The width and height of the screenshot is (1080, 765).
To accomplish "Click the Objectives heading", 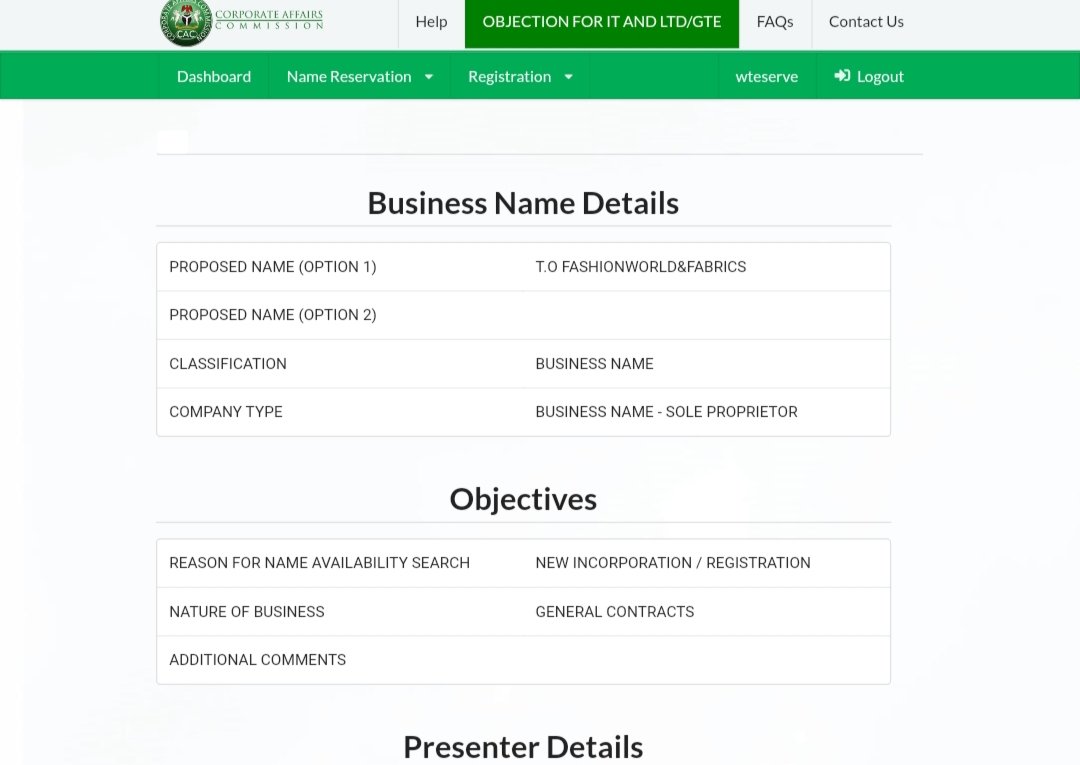I will (x=523, y=499).
